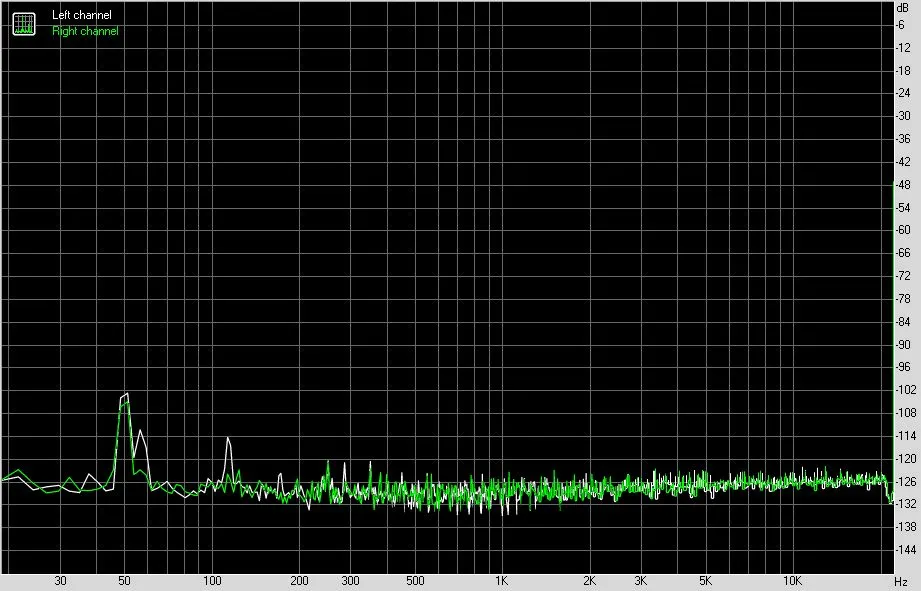Screen dimensions: 921x591
Task: Select the Right channel legend label
Action: pos(85,31)
